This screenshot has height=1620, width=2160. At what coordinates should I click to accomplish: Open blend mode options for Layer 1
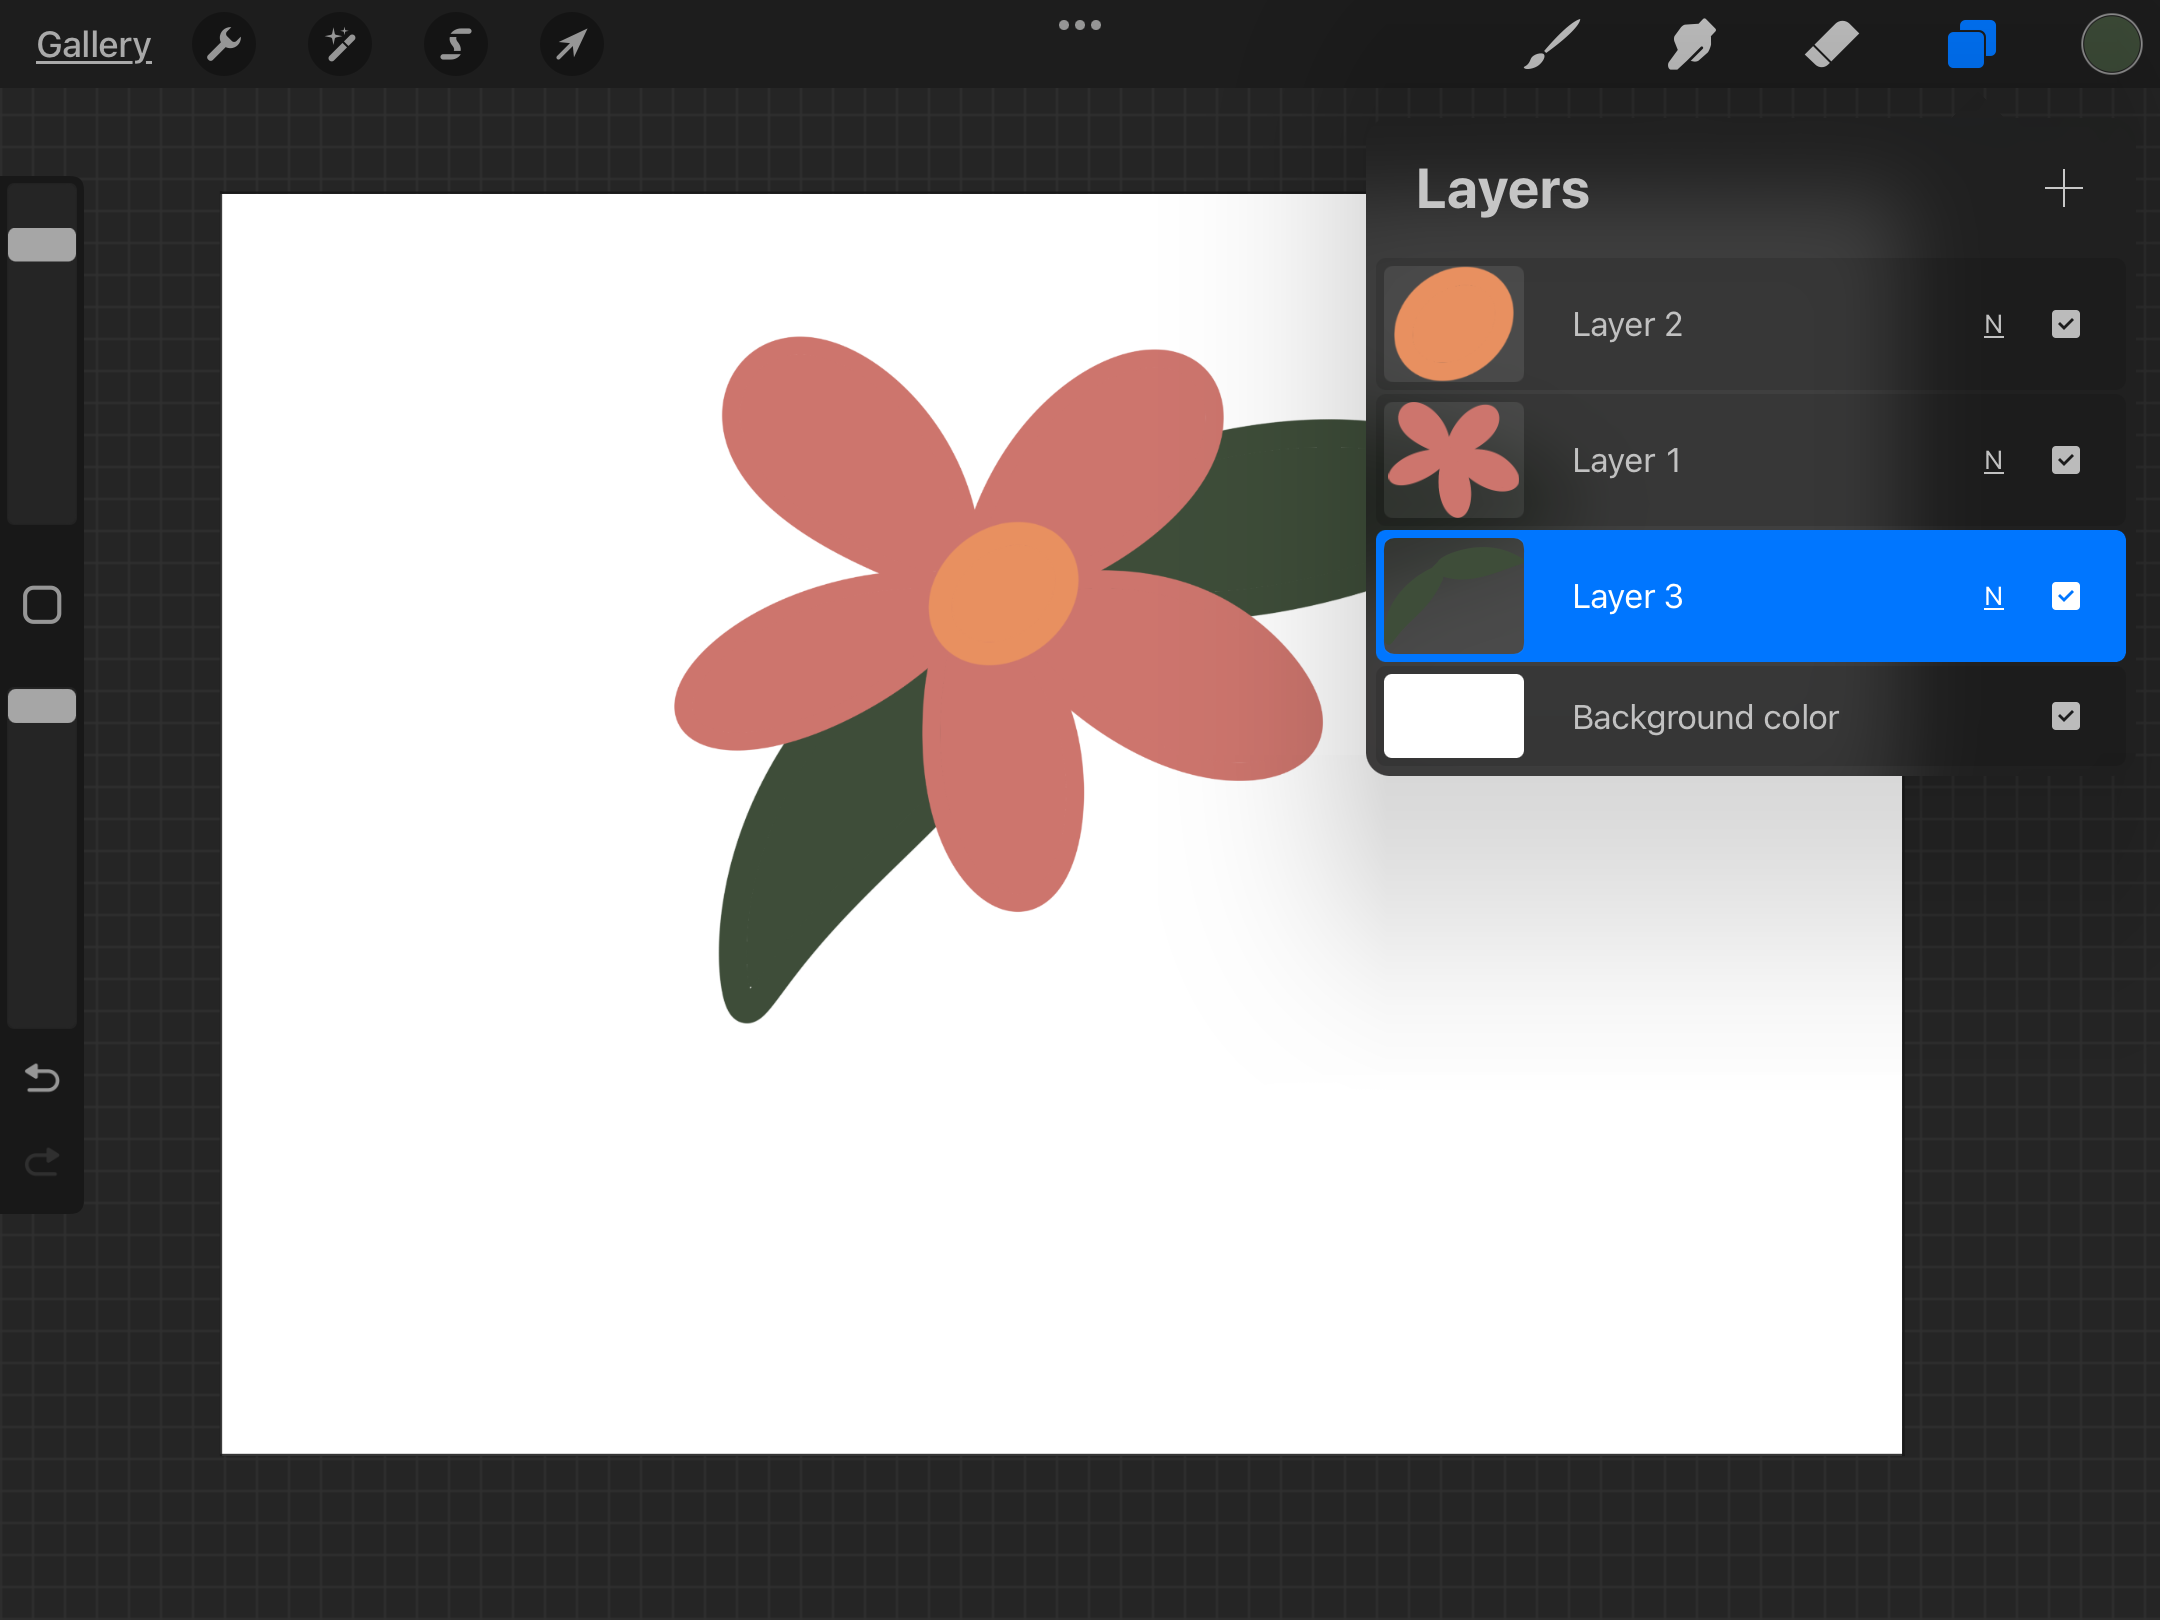tap(1994, 460)
